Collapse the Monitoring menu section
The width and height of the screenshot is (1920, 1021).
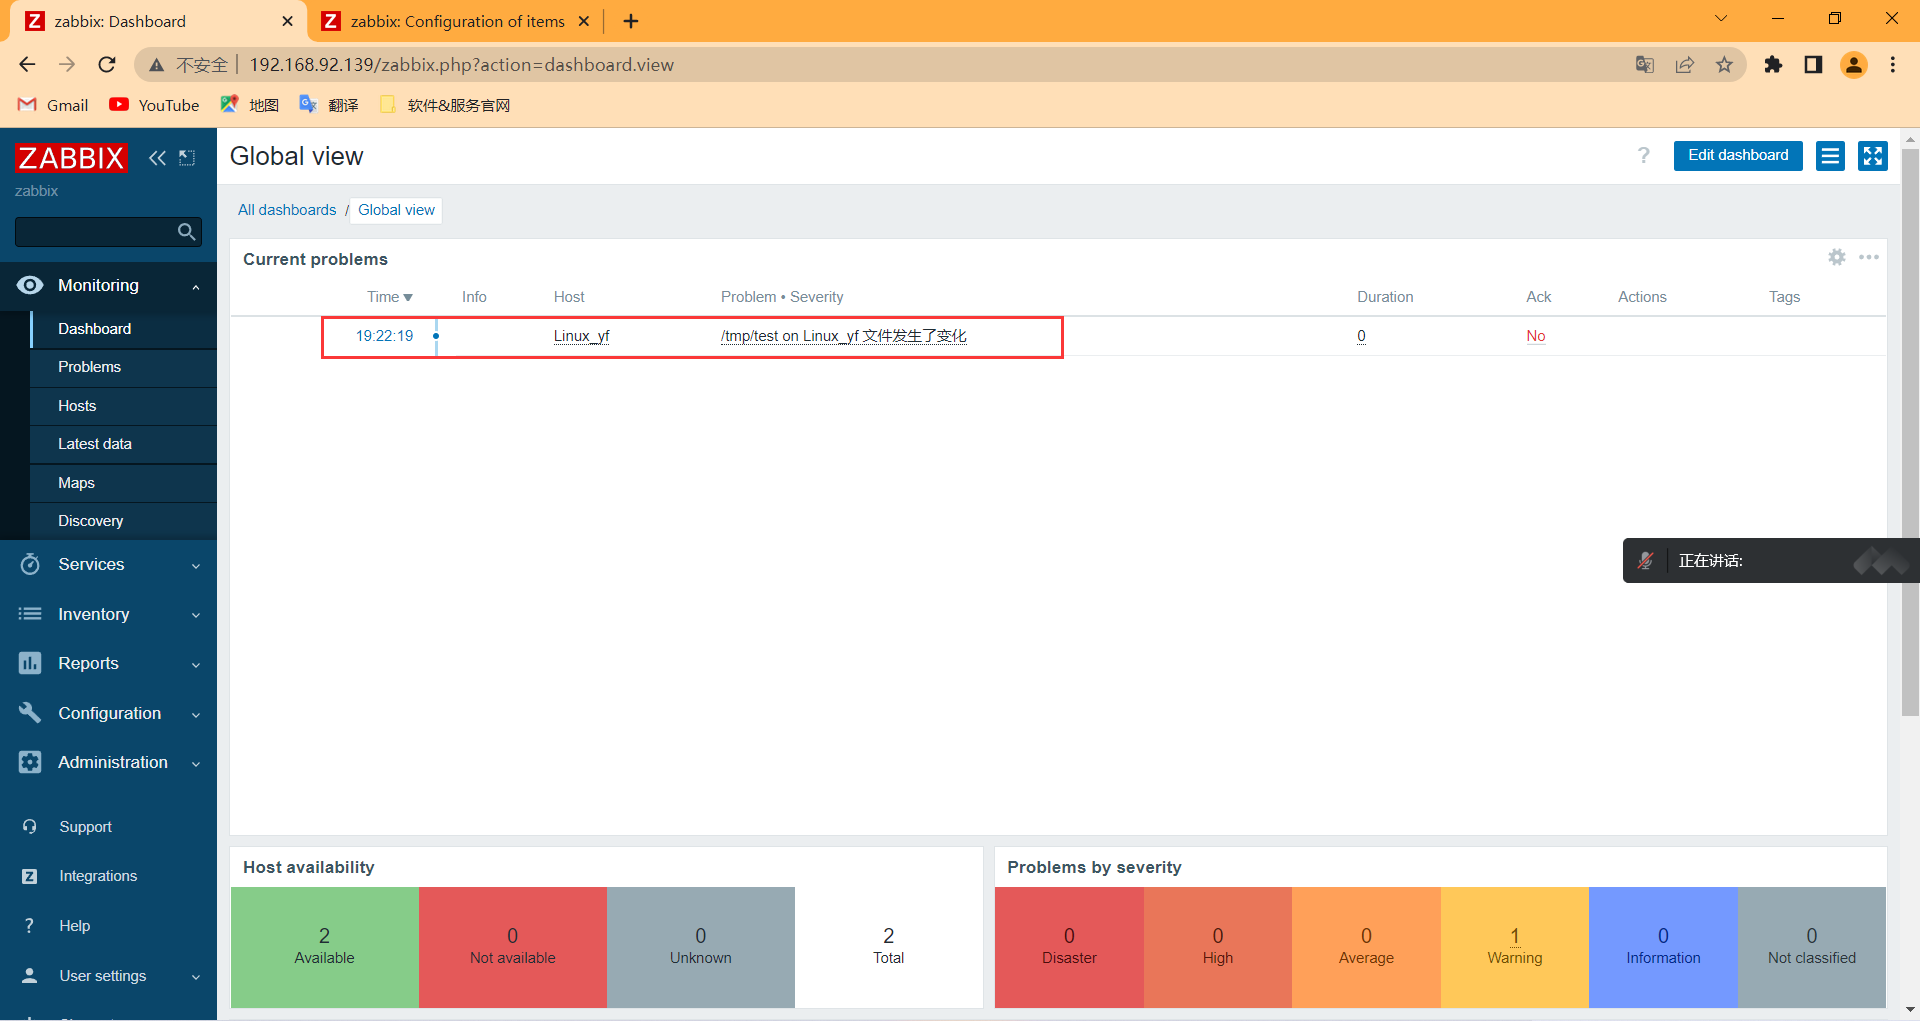click(196, 286)
